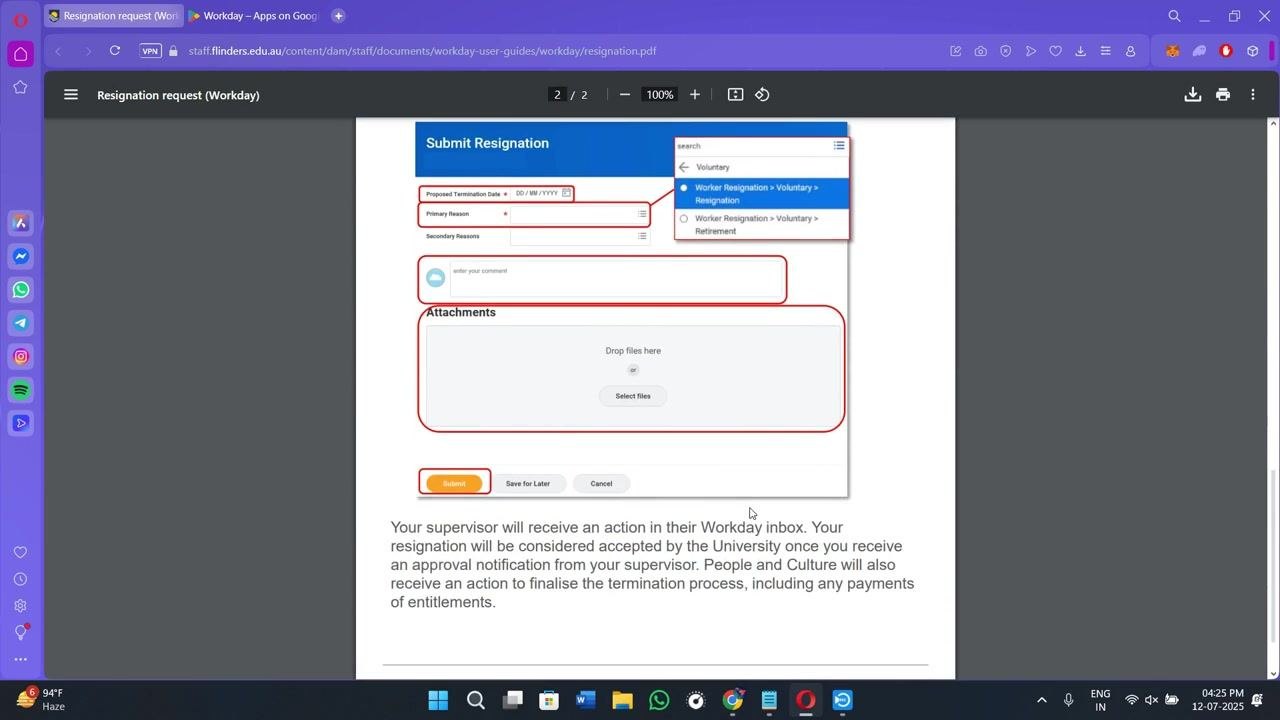Open lightbulb tips icon in sidebar
This screenshot has width=1280, height=720.
pyautogui.click(x=20, y=632)
